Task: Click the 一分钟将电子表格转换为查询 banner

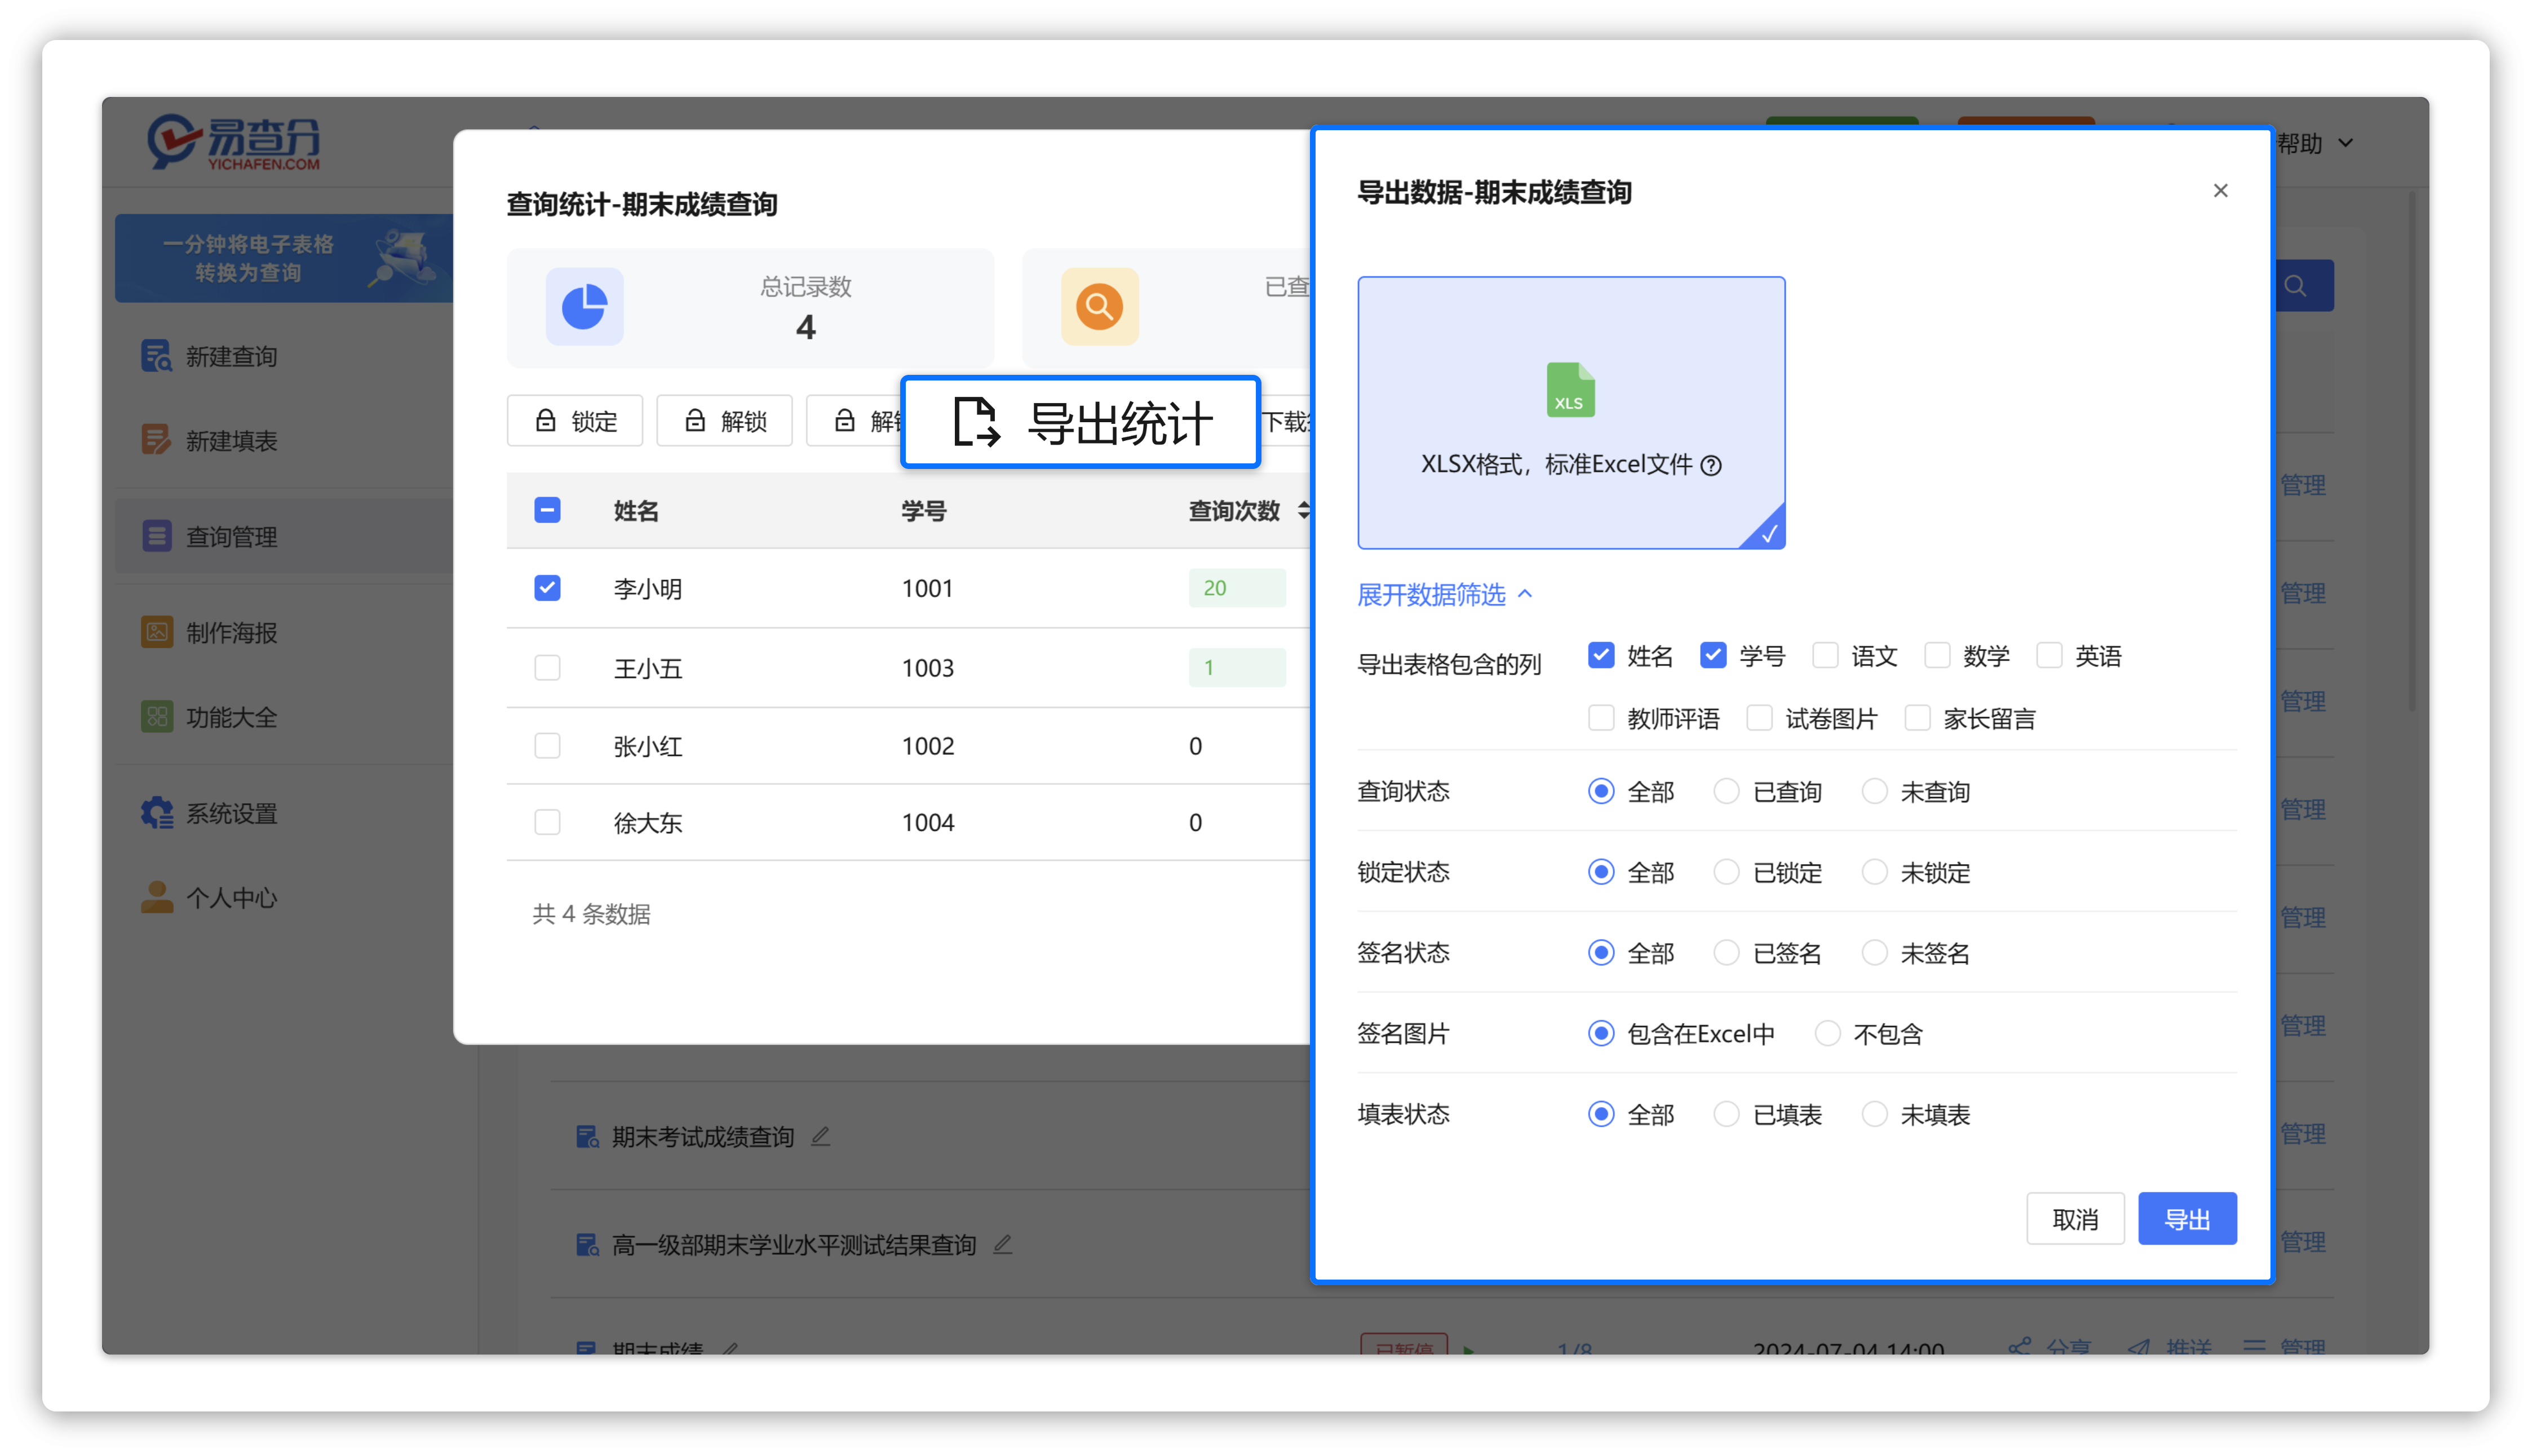Action: 284,258
